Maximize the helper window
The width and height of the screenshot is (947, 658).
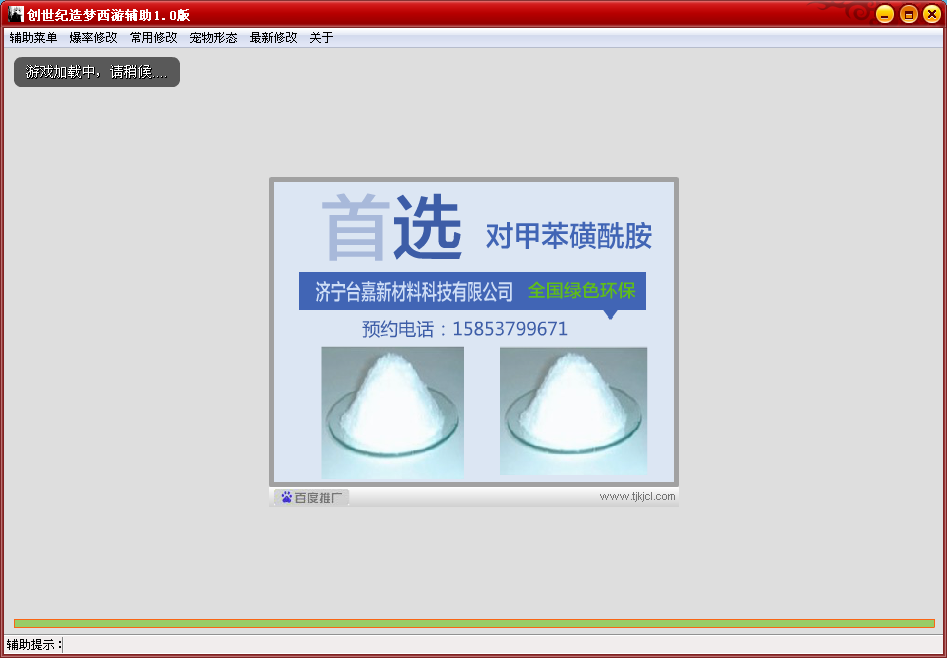[x=908, y=14]
